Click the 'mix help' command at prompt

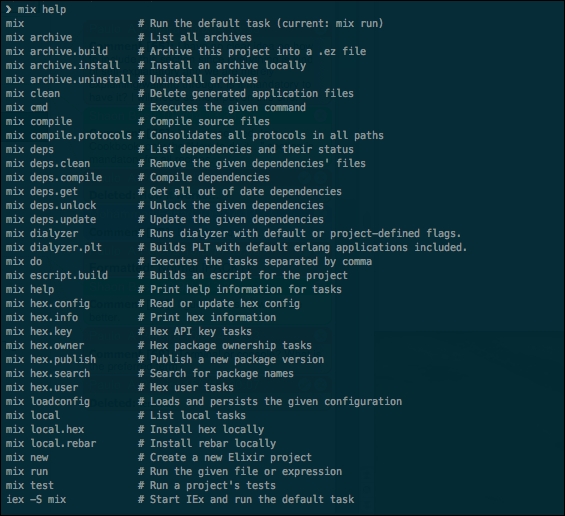tap(42, 9)
